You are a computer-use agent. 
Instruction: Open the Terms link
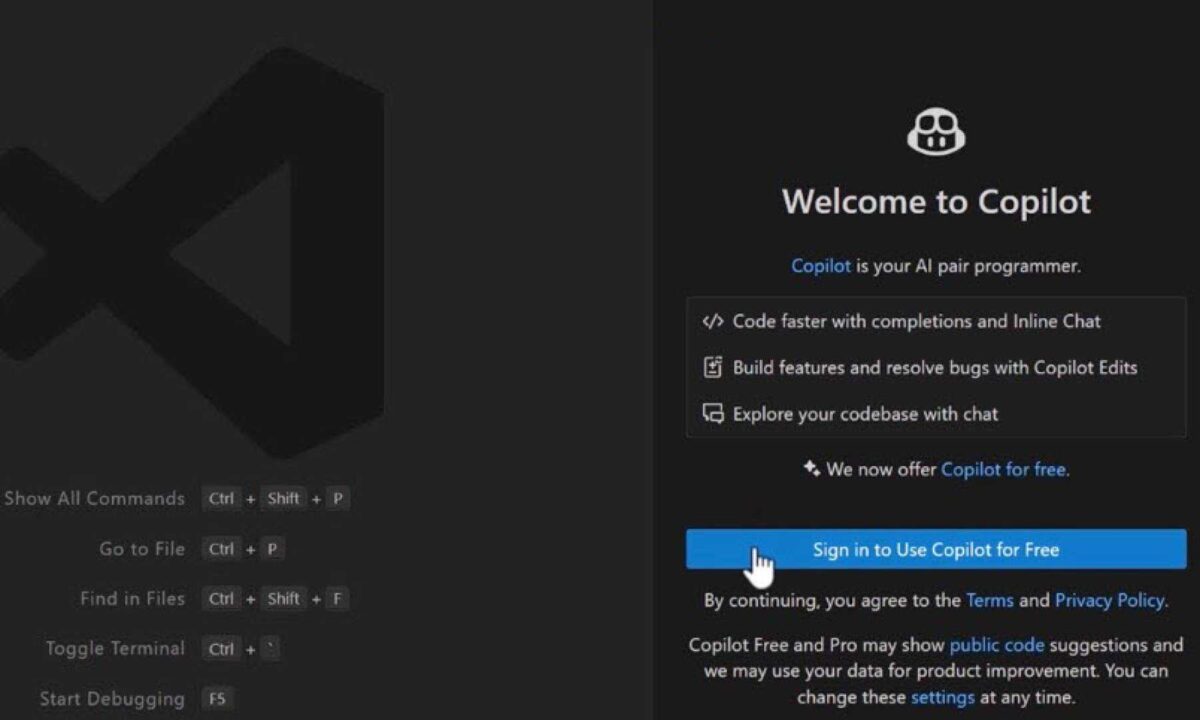click(989, 600)
